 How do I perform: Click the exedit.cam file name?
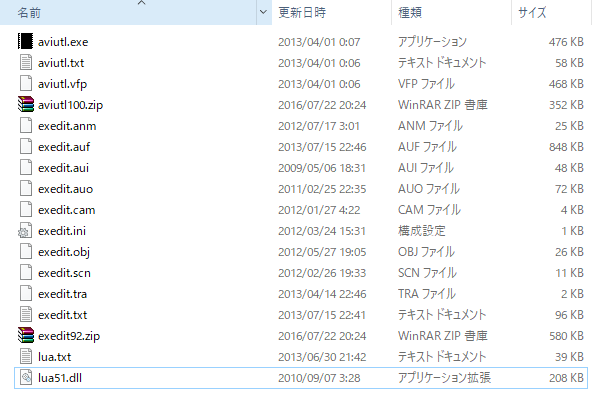pyautogui.click(x=66, y=210)
